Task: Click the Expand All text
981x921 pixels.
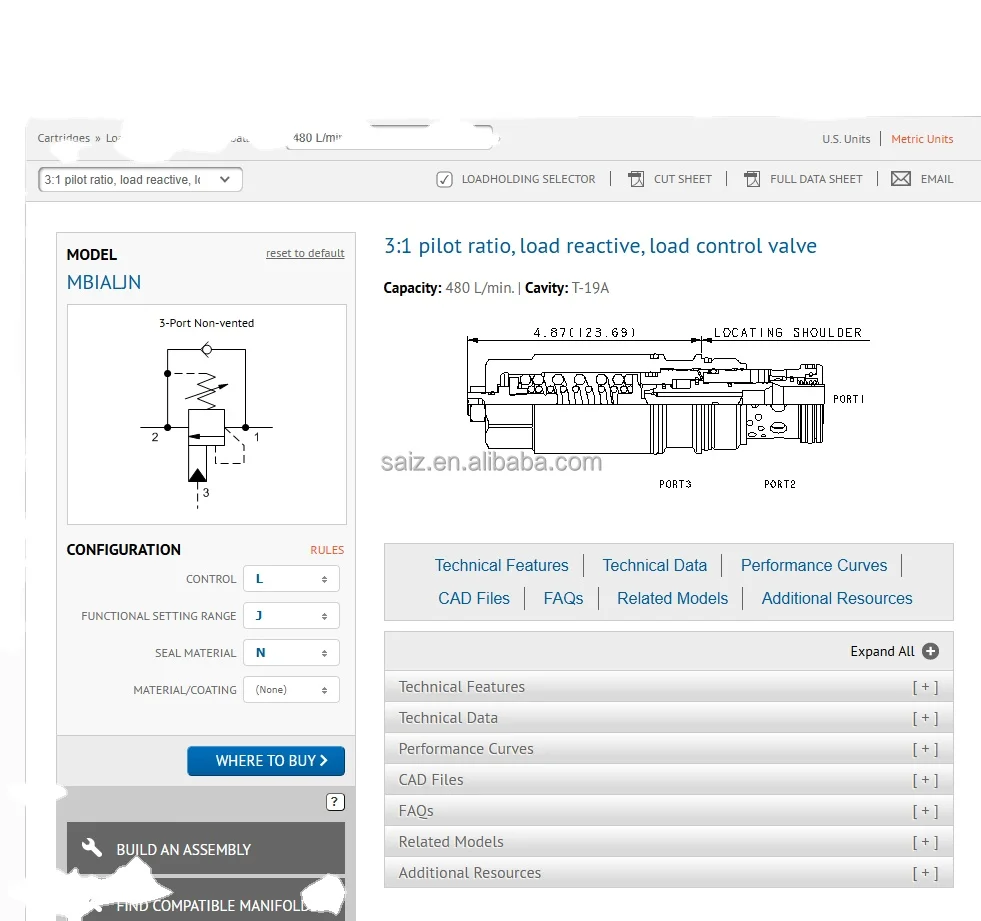Action: tap(882, 651)
